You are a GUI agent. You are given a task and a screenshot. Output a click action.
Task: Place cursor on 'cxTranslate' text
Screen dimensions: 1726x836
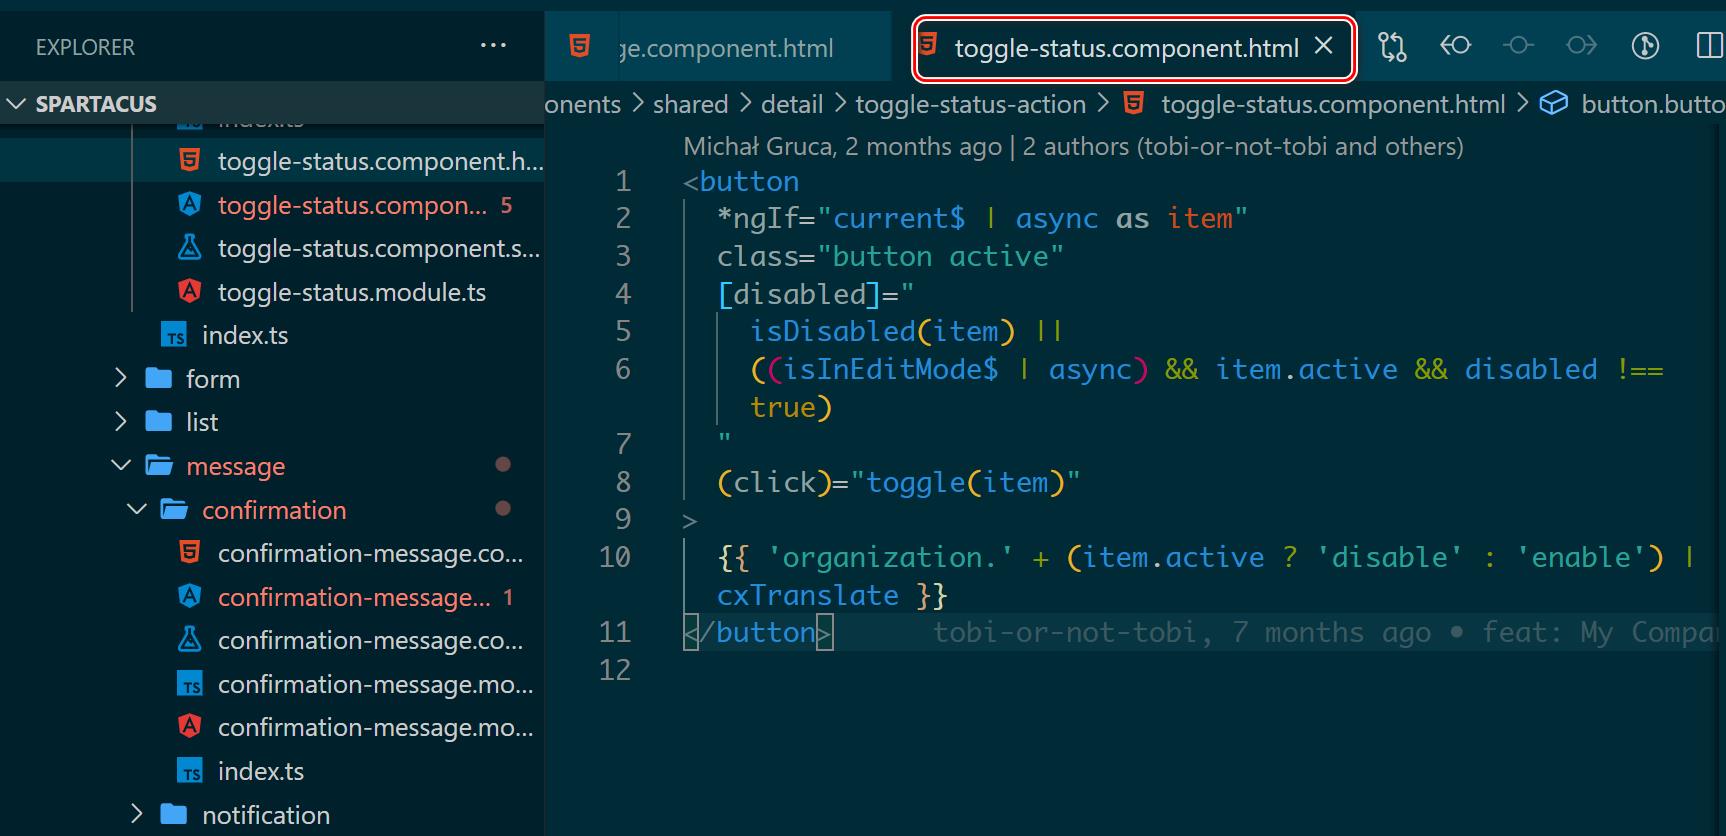point(808,595)
